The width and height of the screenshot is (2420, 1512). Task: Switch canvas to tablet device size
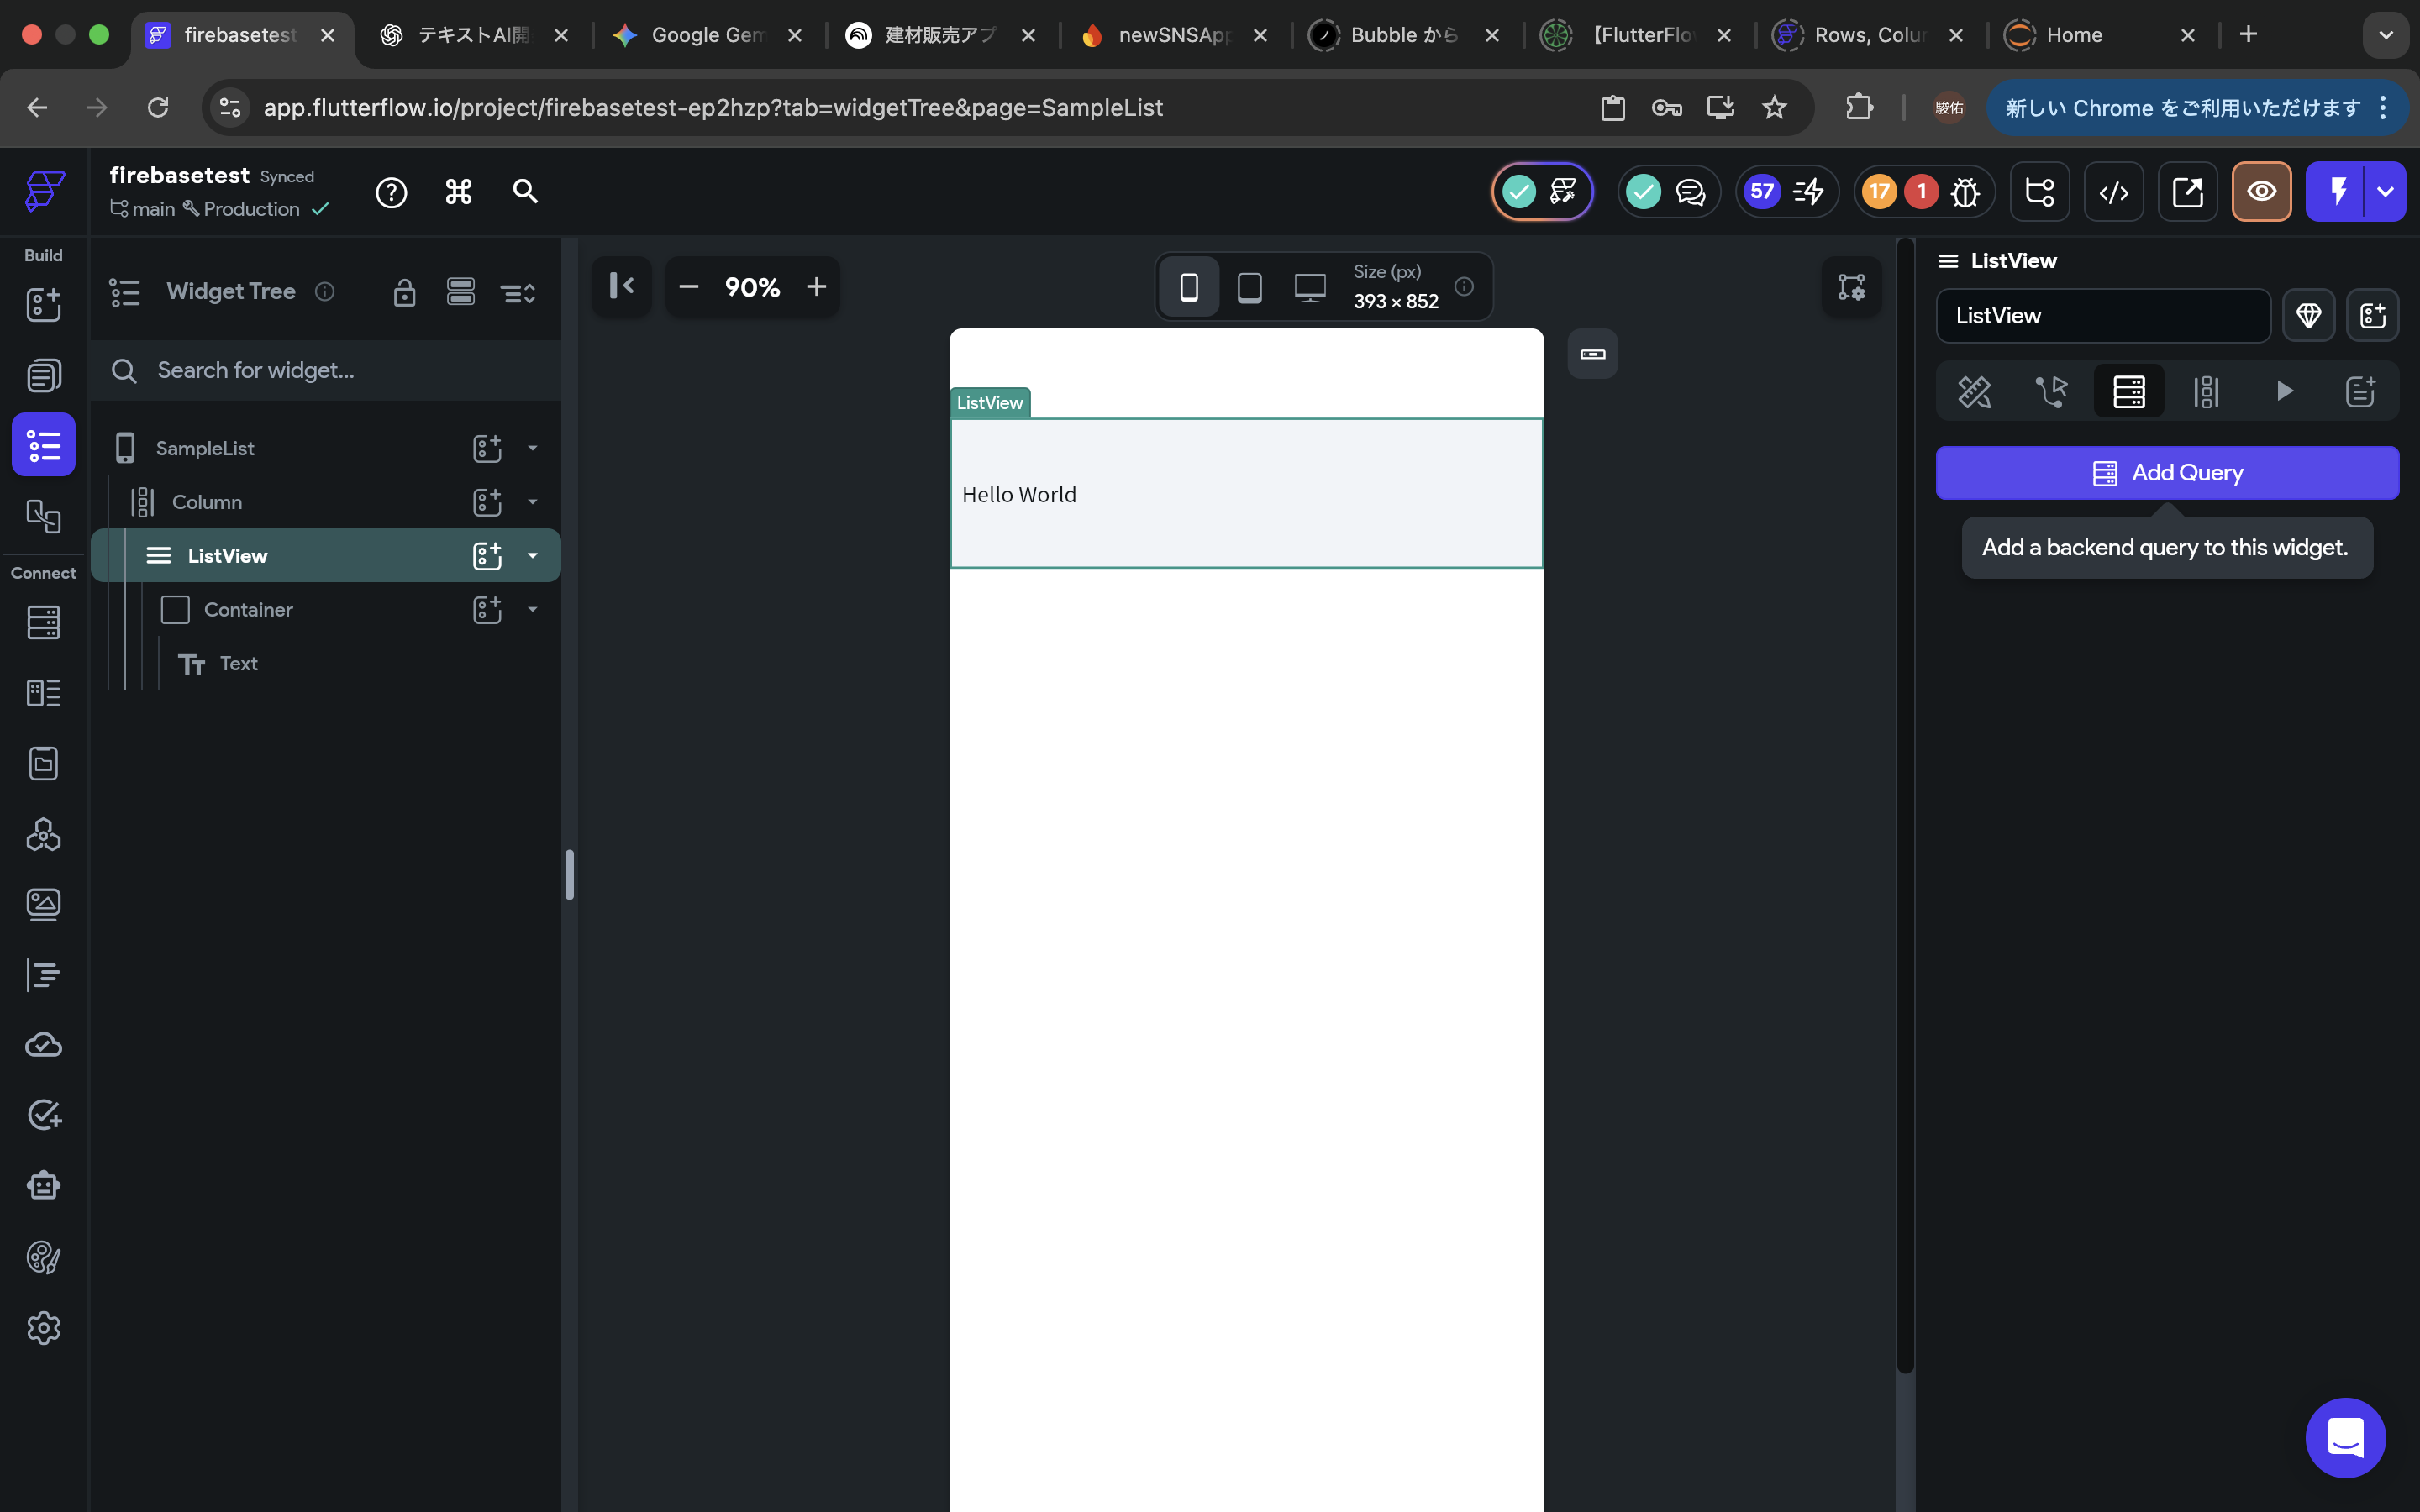[1249, 288]
